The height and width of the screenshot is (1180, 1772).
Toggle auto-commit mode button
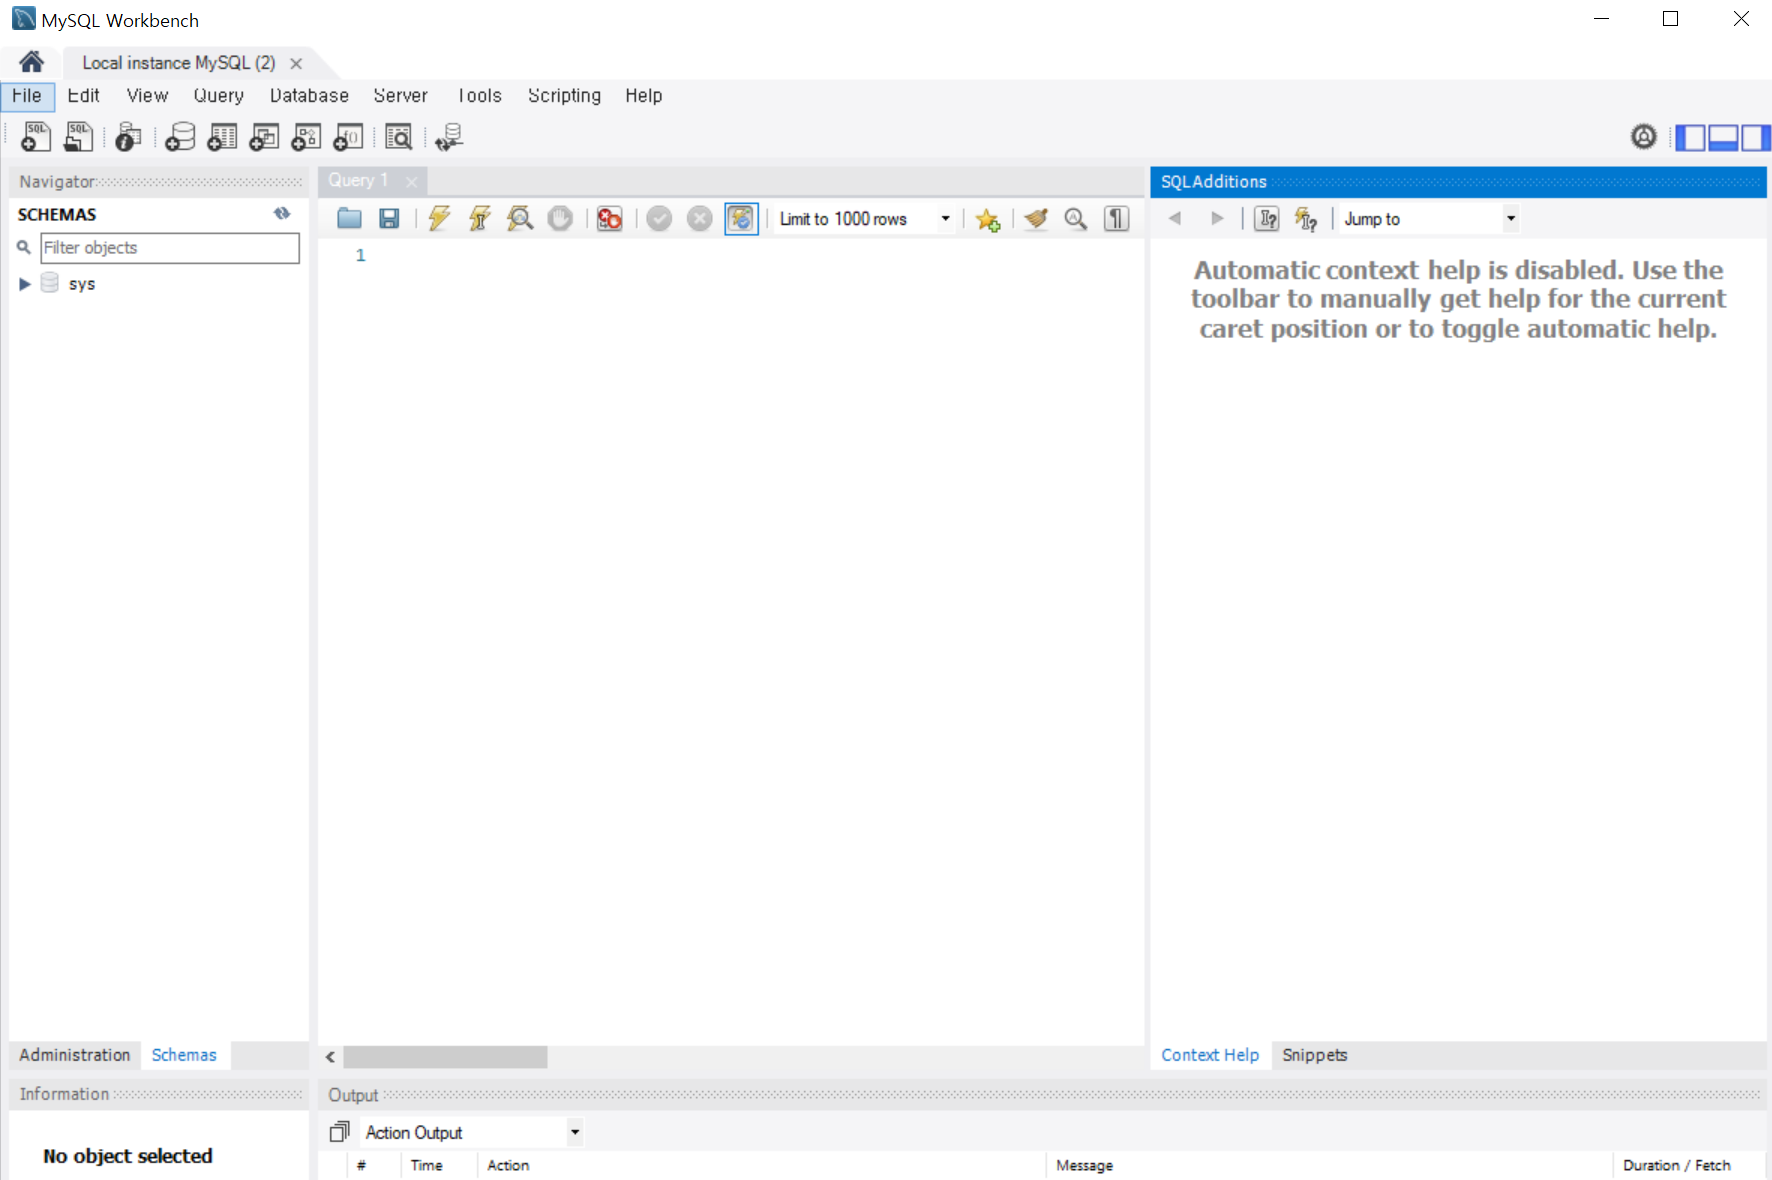[741, 218]
